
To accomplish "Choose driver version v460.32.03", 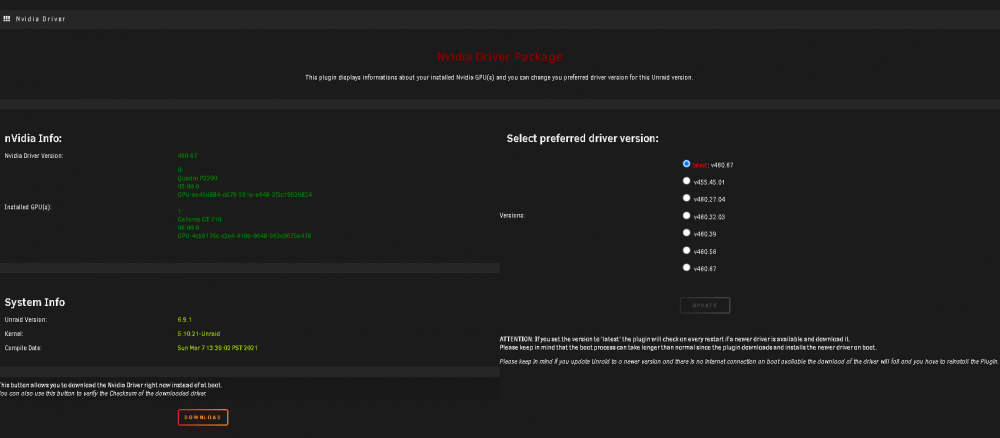I will point(687,215).
